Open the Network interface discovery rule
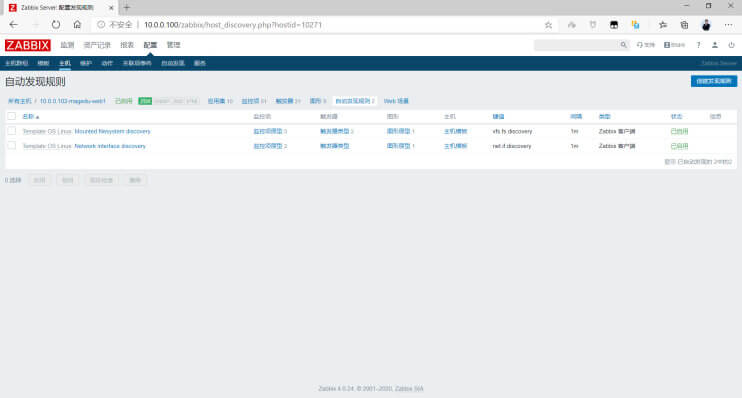Viewport: 742px width, 398px height. (x=110, y=146)
